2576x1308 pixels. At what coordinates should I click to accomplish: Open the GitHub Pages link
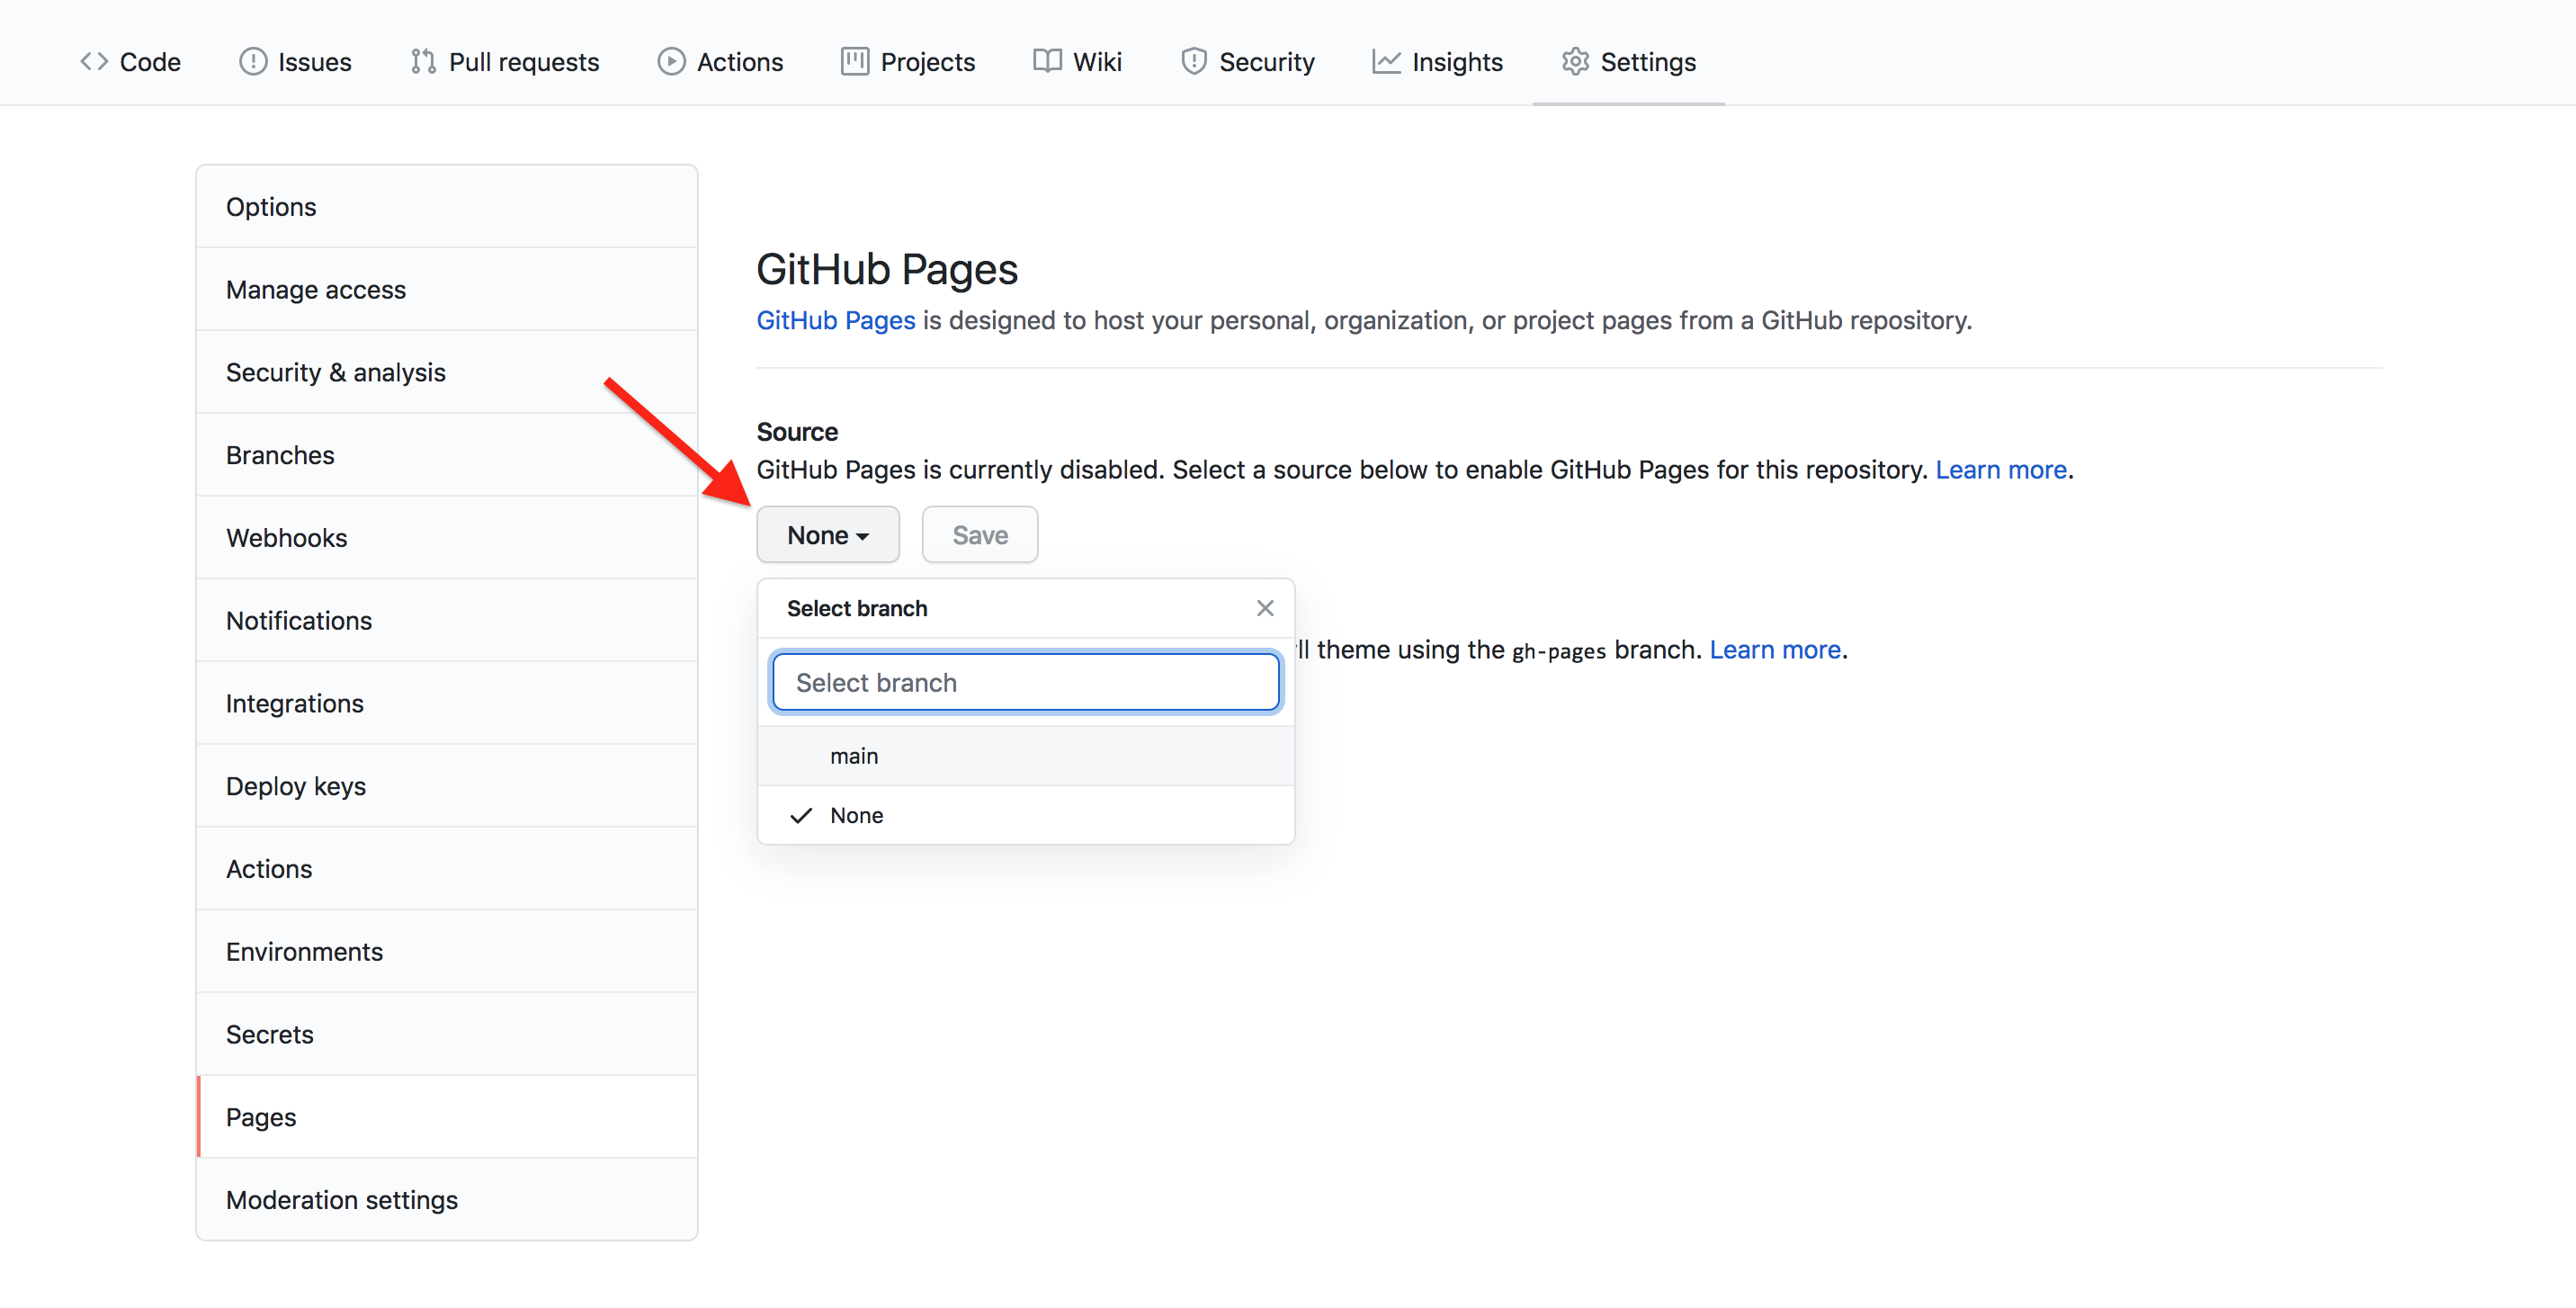835,320
